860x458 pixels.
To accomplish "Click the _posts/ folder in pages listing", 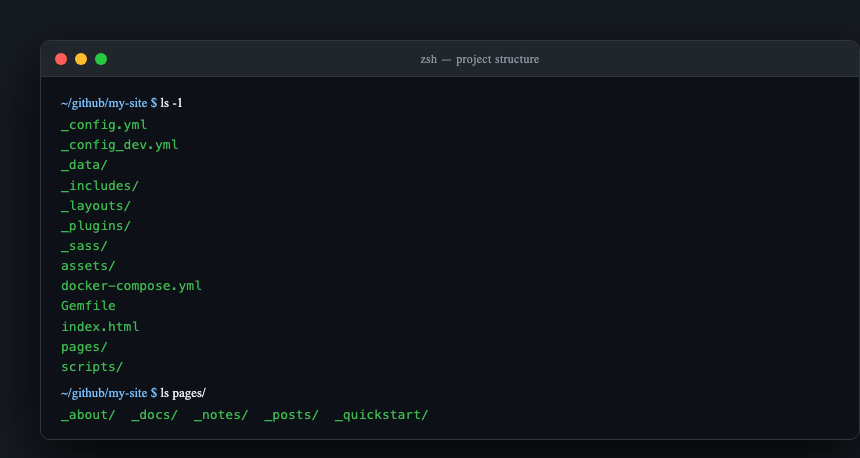I will (x=292, y=415).
